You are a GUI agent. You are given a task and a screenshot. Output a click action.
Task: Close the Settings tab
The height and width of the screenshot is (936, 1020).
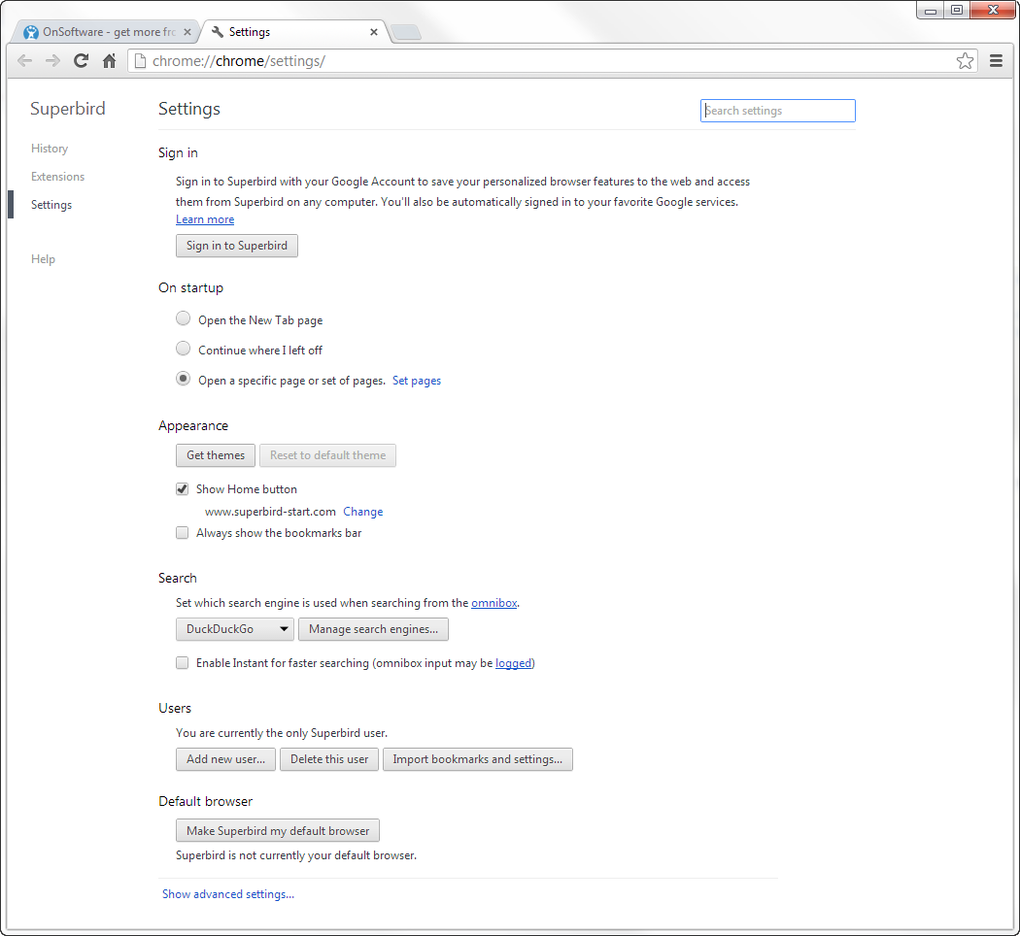point(373,32)
